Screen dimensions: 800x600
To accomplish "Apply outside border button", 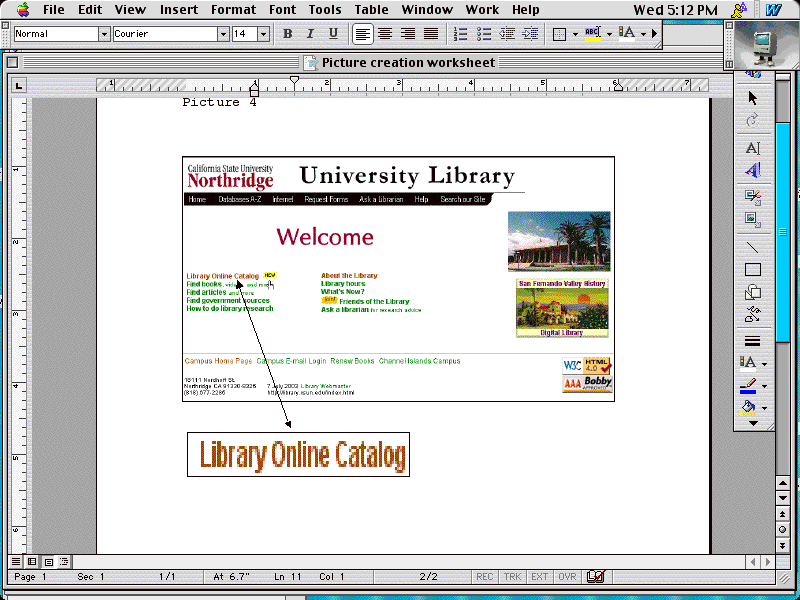I will tap(560, 34).
